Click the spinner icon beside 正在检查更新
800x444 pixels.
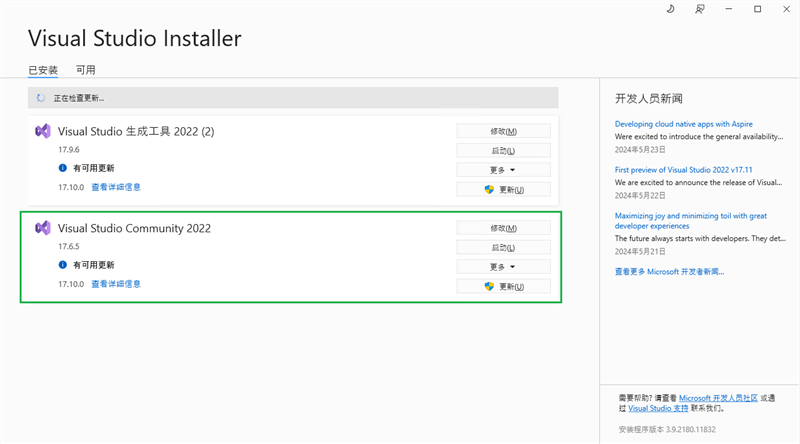[41, 98]
